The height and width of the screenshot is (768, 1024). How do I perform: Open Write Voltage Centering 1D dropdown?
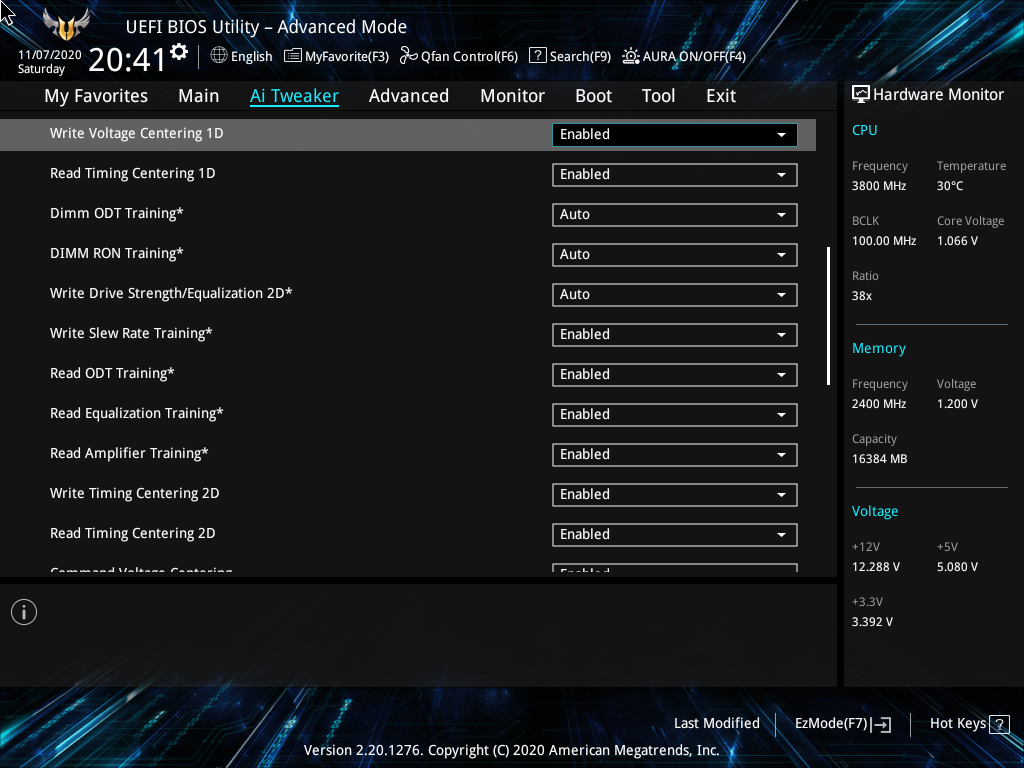pyautogui.click(x=675, y=135)
